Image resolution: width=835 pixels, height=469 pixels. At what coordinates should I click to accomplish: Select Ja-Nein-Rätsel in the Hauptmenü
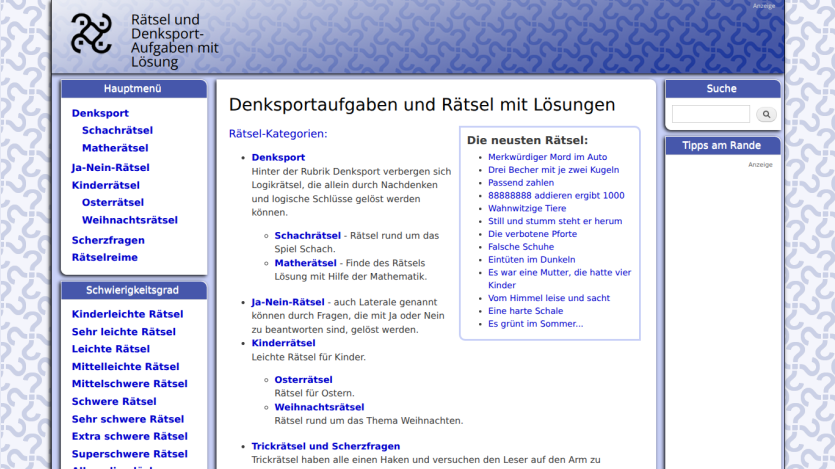click(110, 168)
